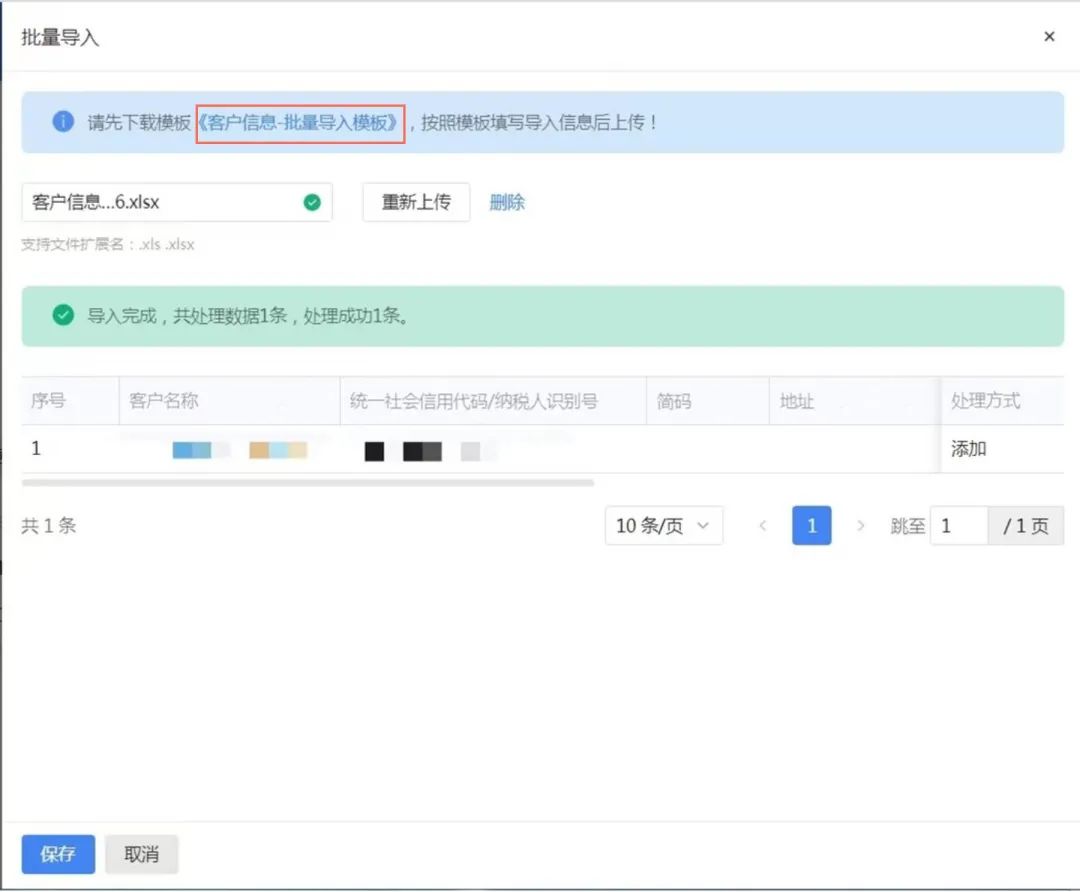The width and height of the screenshot is (1080, 892).
Task: Click the 统一社会信用代码/纳税人识别号 column header
Action: coord(474,401)
